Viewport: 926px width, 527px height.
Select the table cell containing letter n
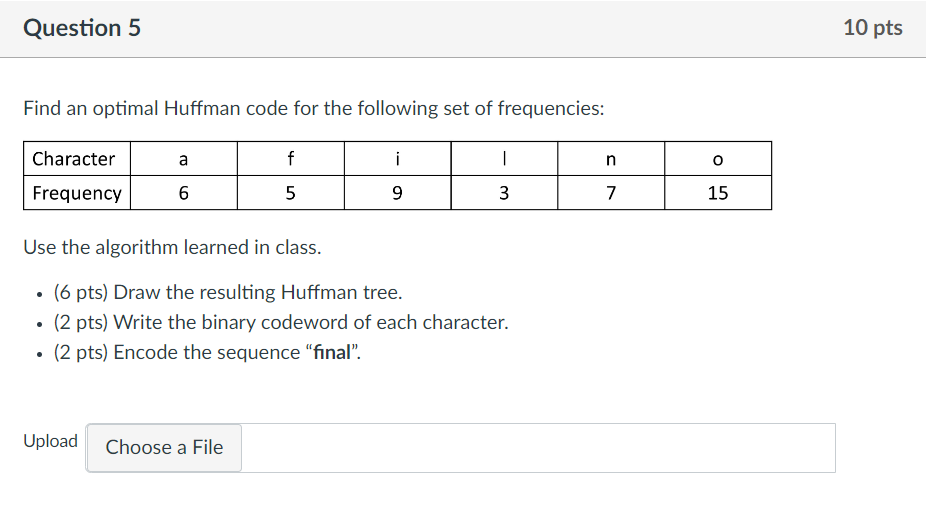click(611, 158)
